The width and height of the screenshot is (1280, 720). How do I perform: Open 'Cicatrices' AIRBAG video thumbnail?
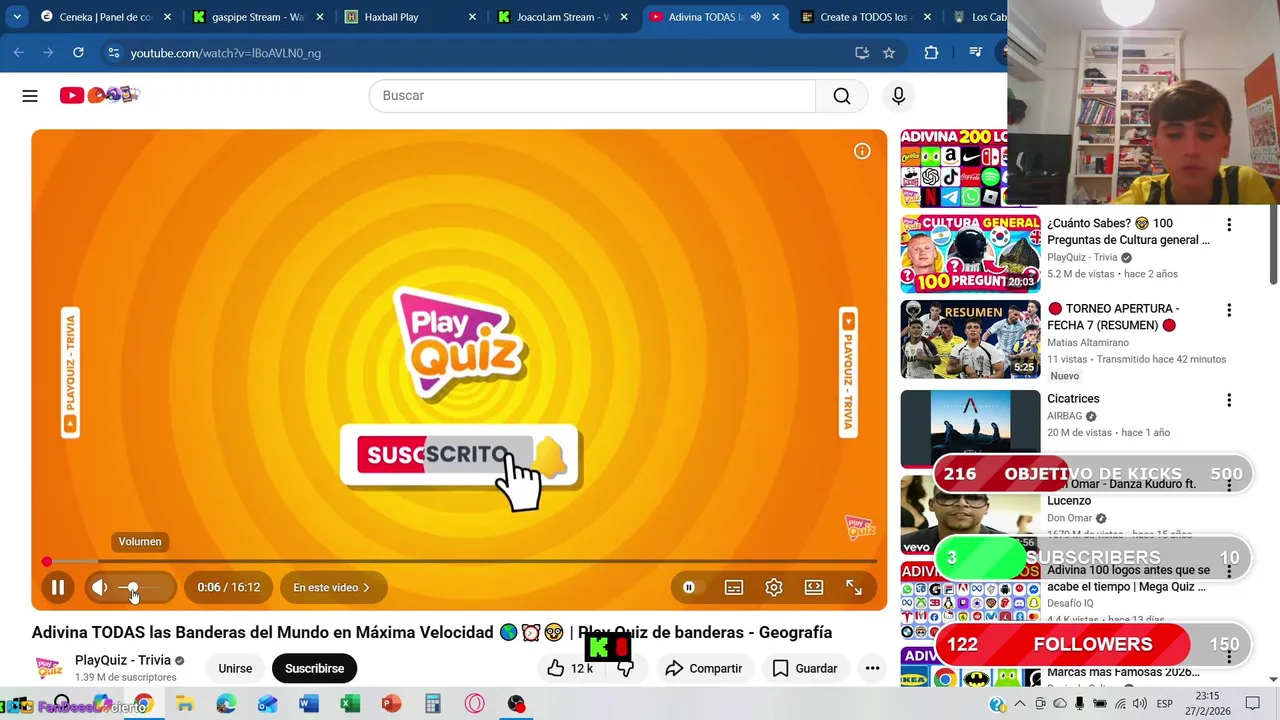coord(970,428)
